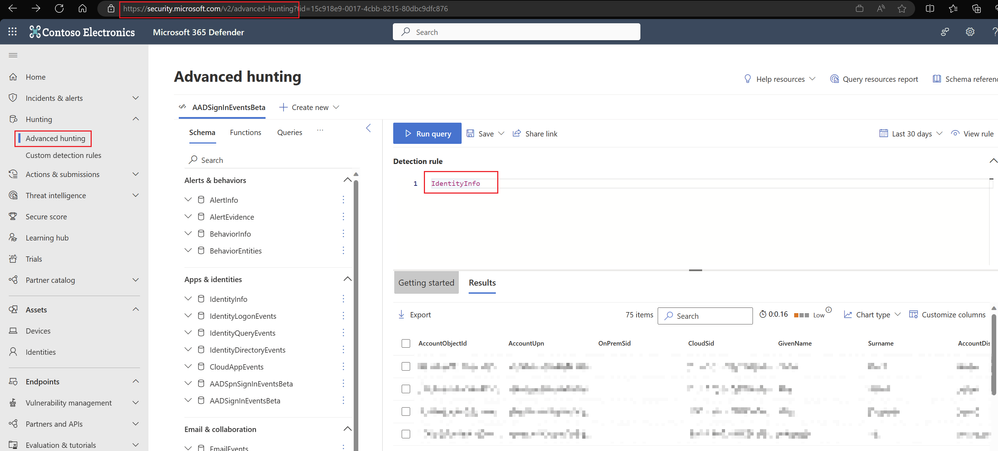This screenshot has width=998, height=451.
Task: Collapse the schema pane with left chevron
Action: point(368,128)
